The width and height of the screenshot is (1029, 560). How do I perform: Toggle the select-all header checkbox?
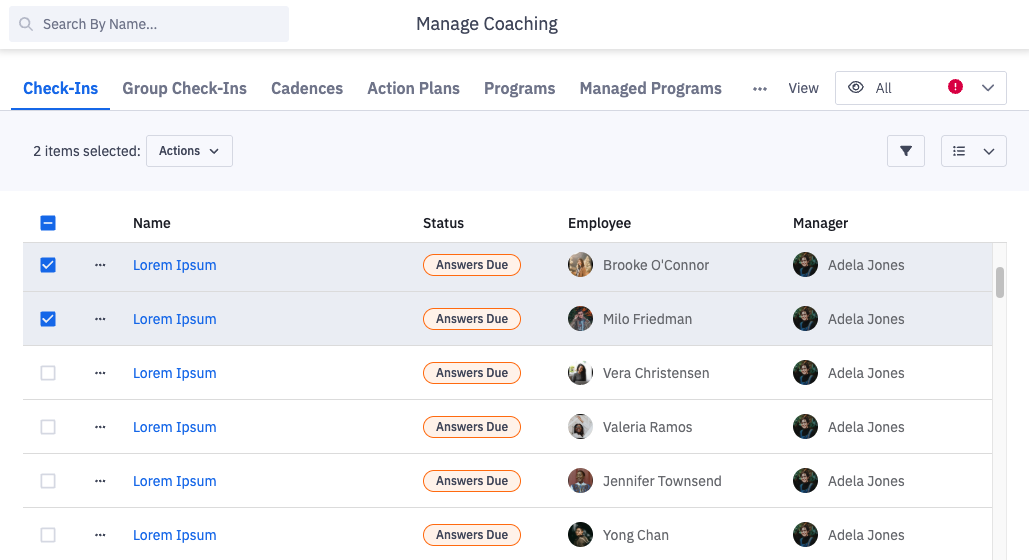click(48, 223)
